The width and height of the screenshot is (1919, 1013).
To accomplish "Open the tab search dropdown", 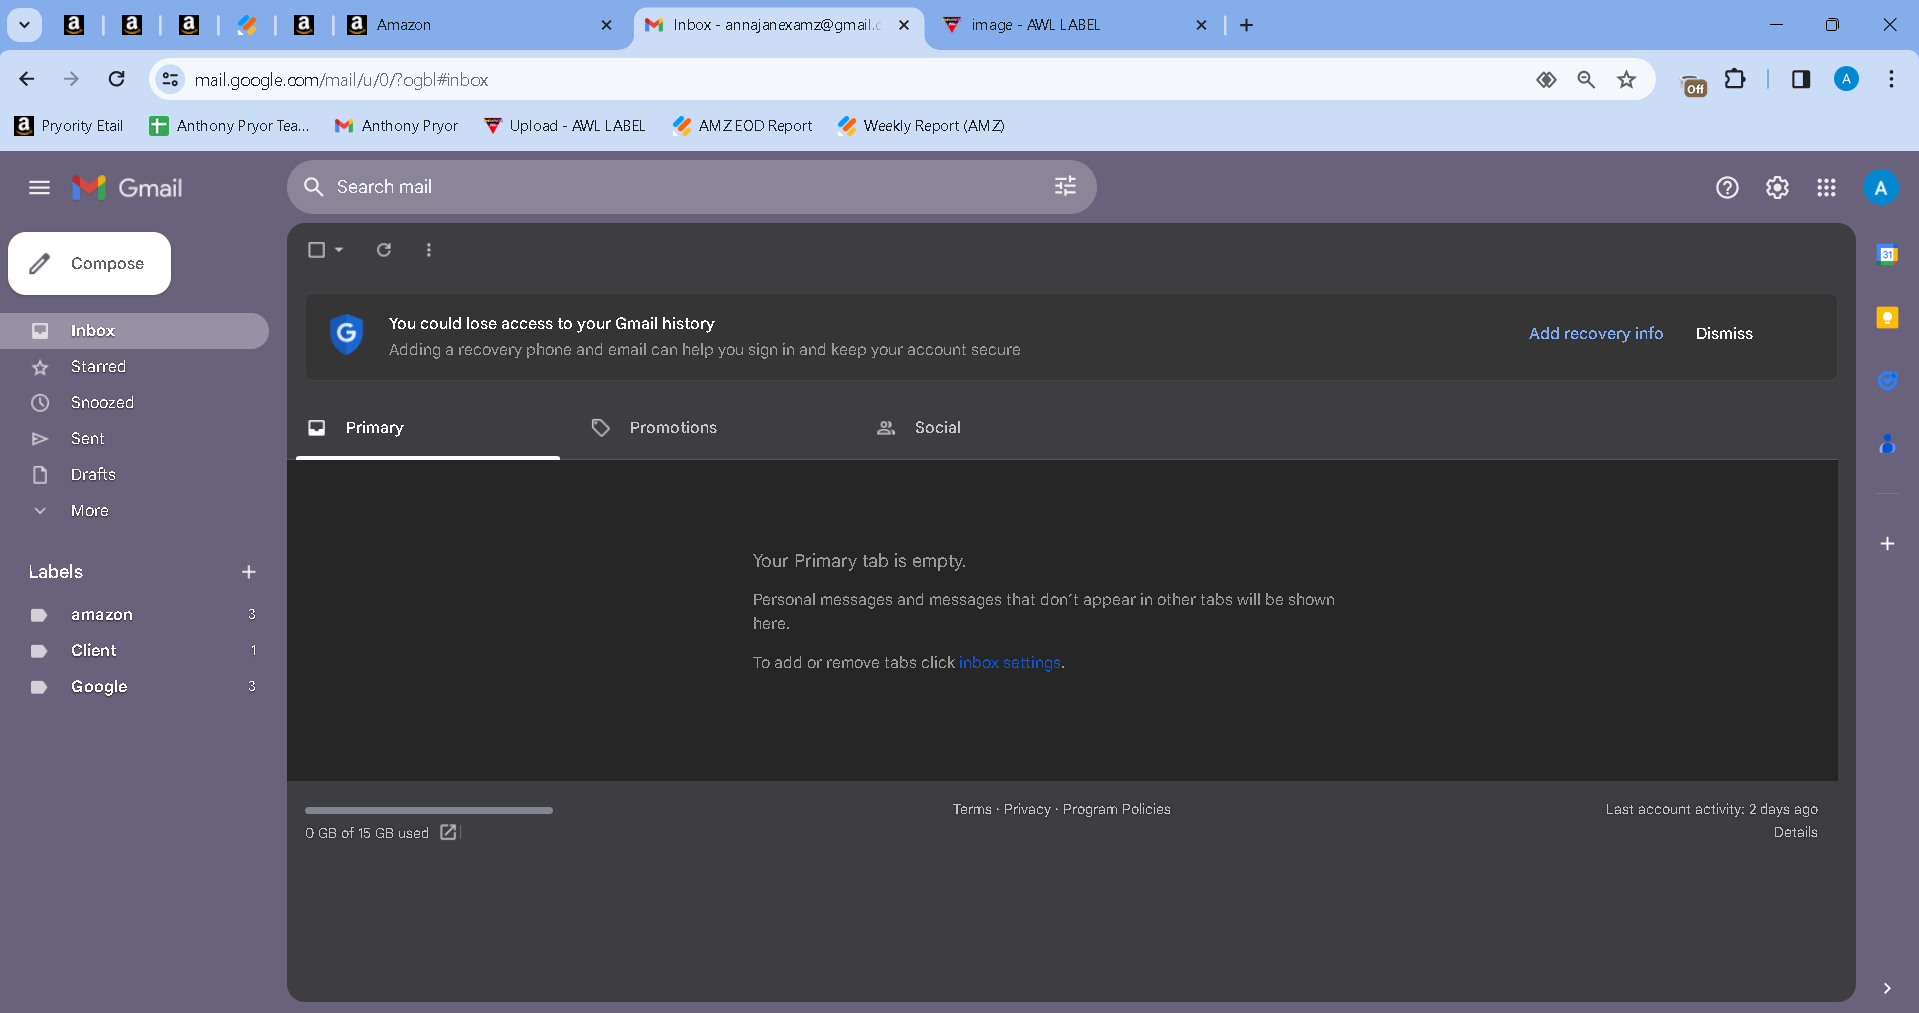I will [x=24, y=25].
